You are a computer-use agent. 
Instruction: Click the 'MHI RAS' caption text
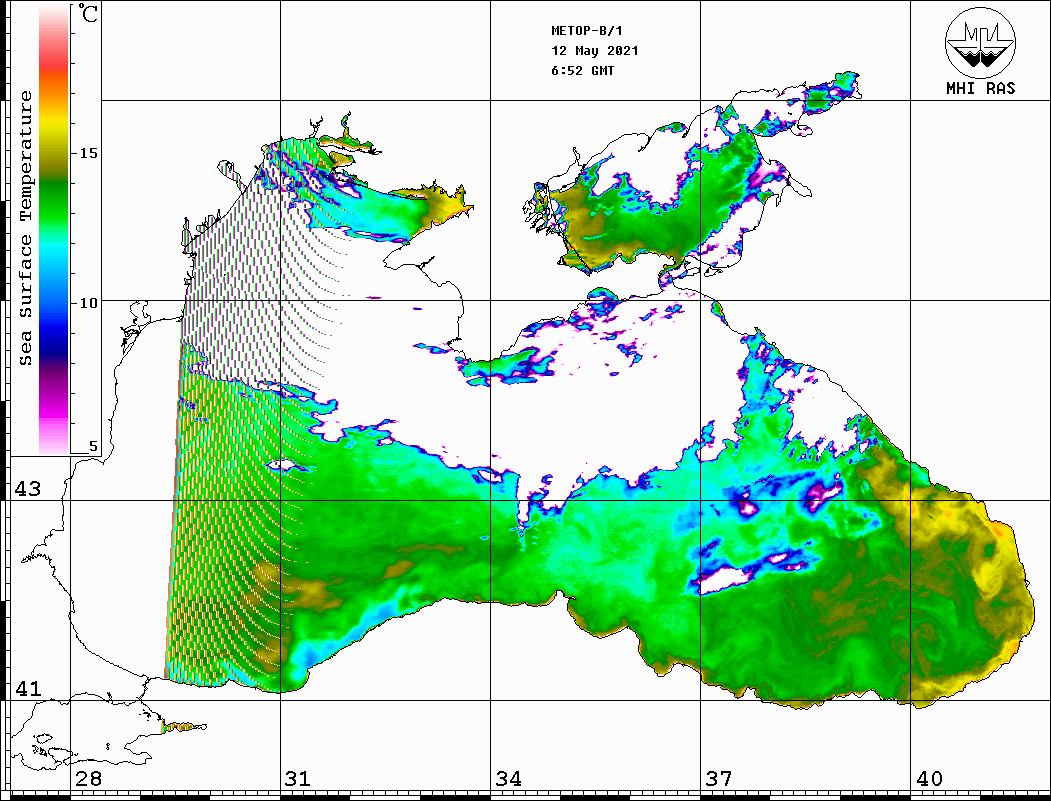pyautogui.click(x=980, y=88)
